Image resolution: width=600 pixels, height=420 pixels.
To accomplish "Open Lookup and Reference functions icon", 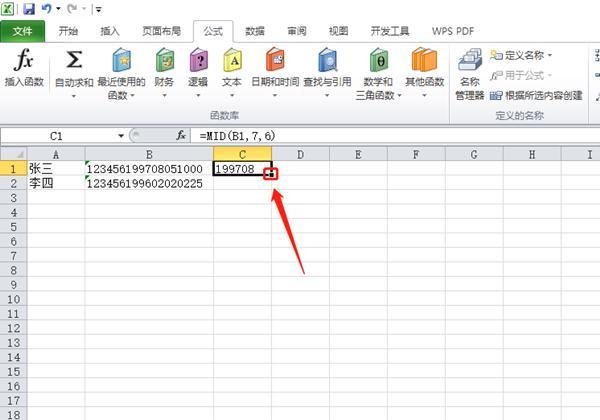I will (x=328, y=60).
